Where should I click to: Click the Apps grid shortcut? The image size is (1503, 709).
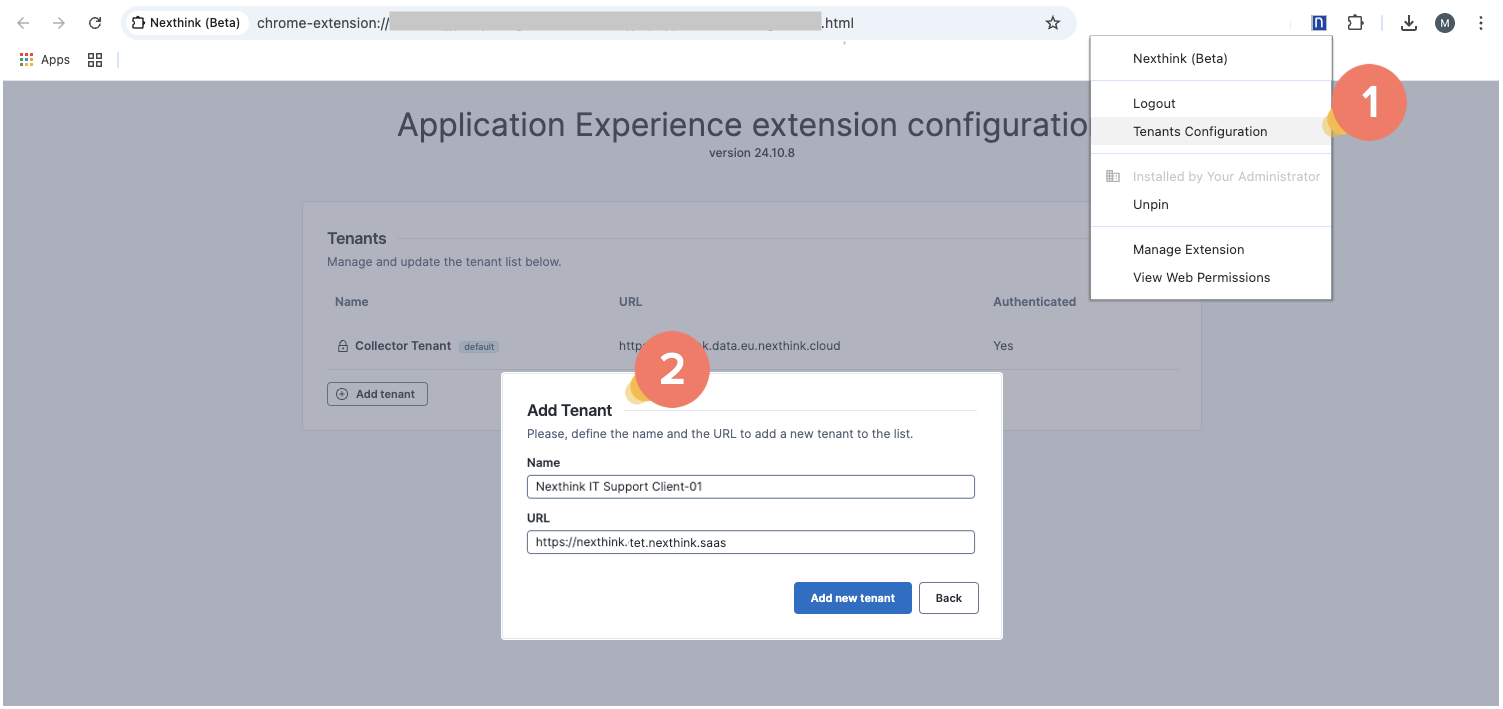(x=45, y=60)
